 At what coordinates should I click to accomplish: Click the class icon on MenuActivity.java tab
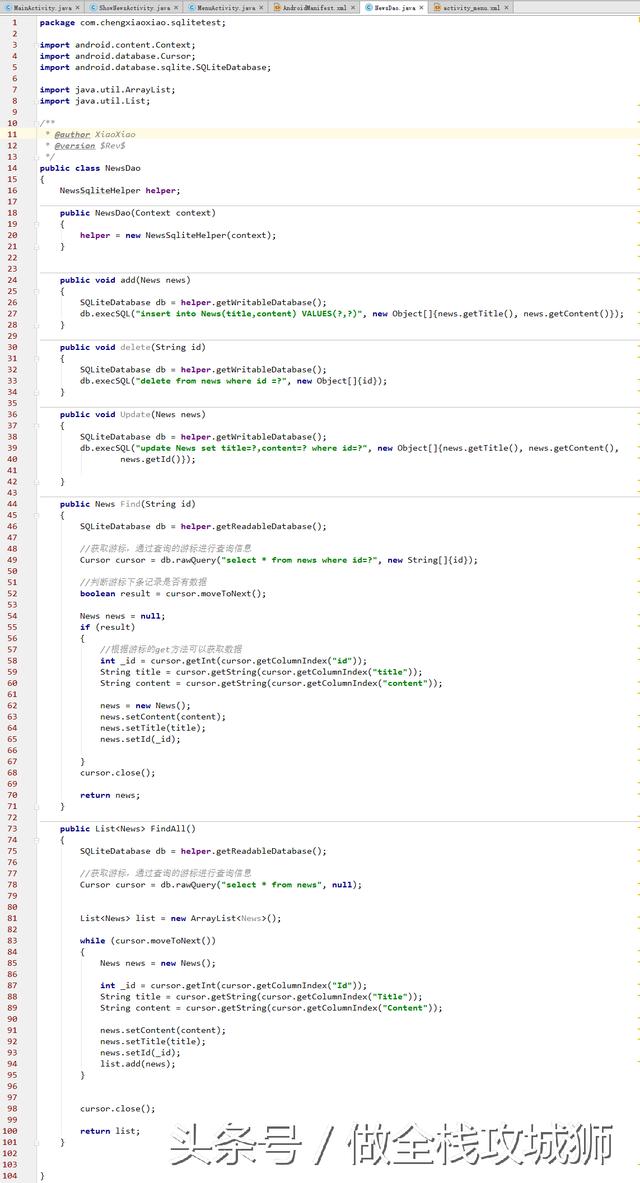click(192, 8)
